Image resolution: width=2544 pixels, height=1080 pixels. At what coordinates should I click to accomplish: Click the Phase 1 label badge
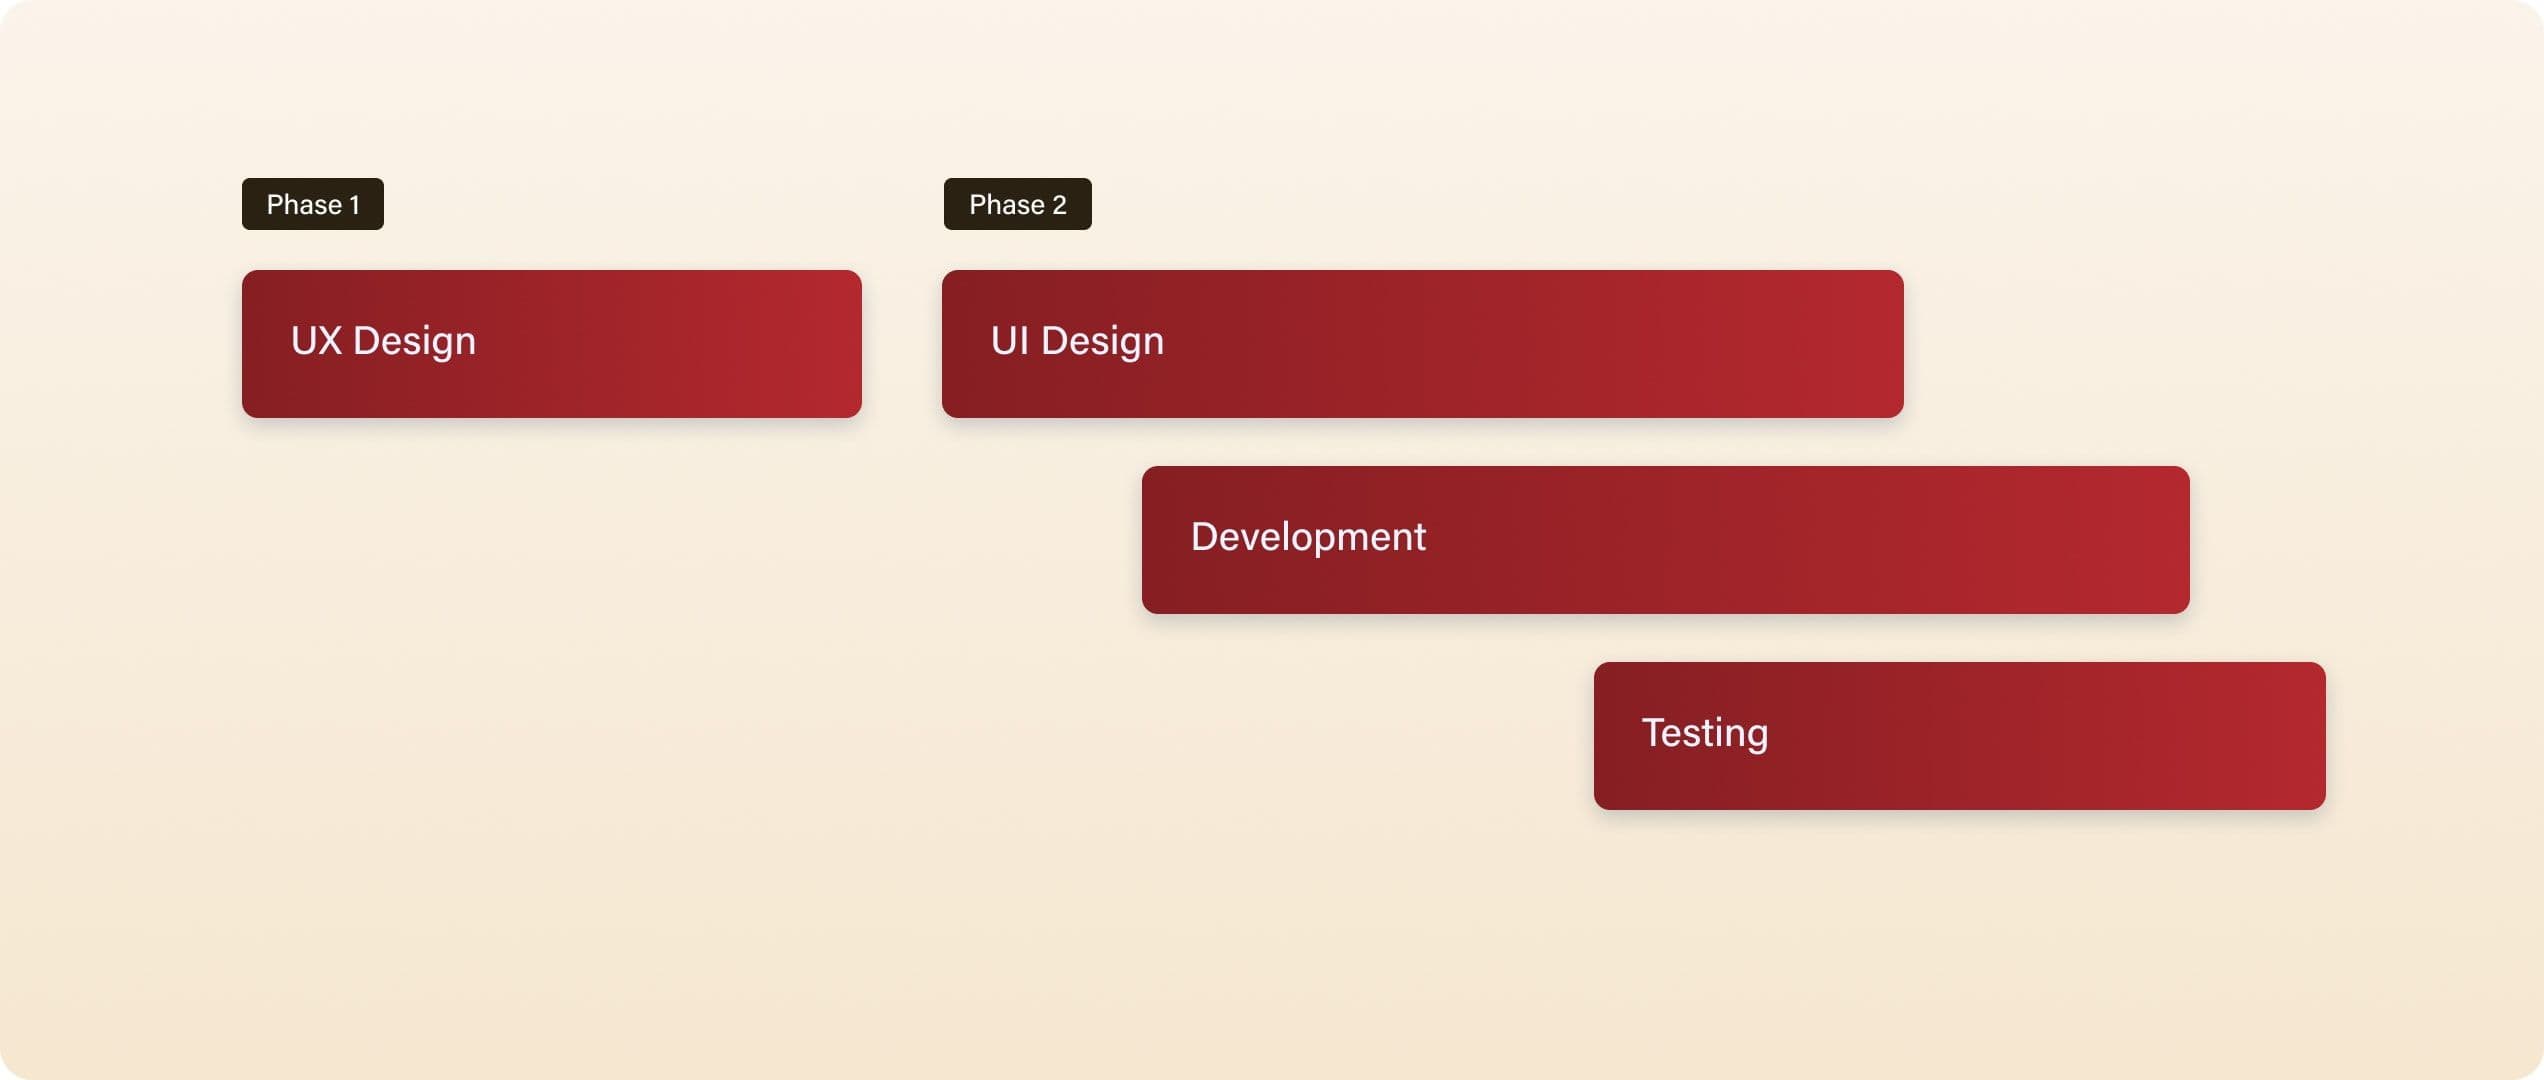tap(312, 204)
